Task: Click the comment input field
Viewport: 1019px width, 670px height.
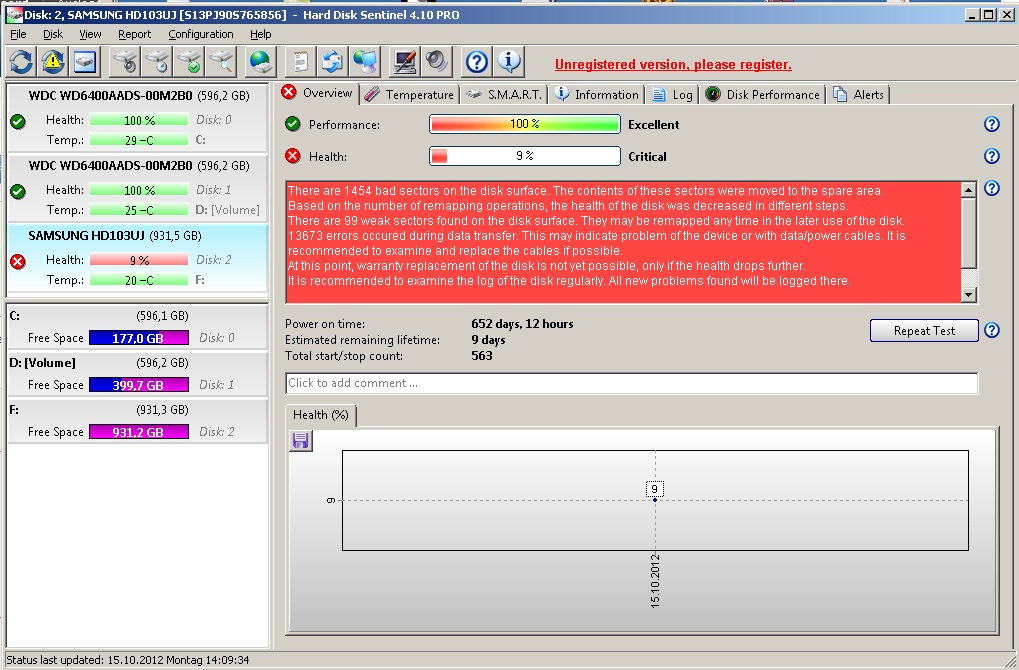Action: [x=632, y=383]
